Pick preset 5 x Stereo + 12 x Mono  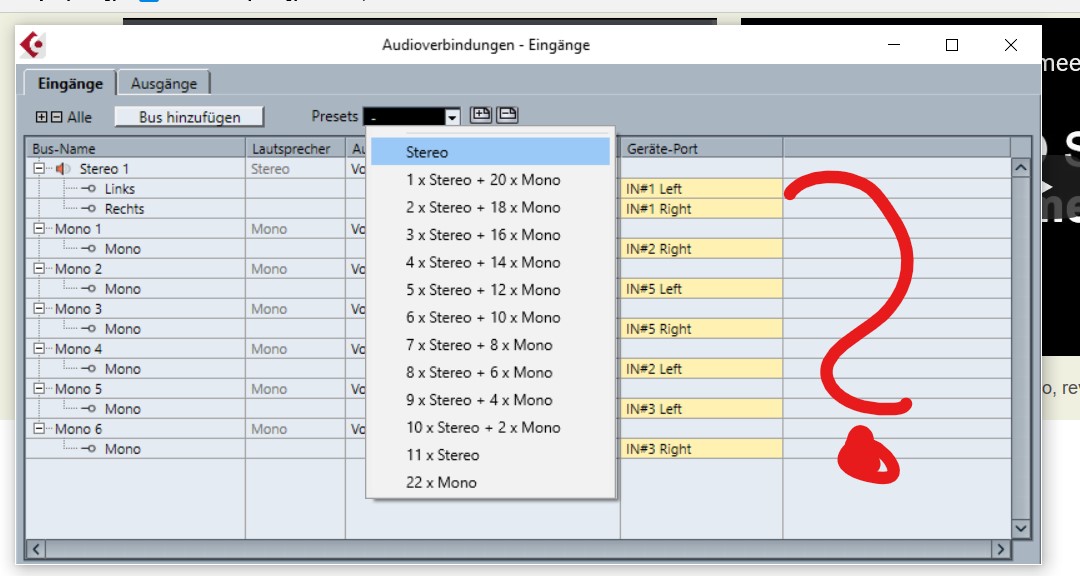pos(483,290)
